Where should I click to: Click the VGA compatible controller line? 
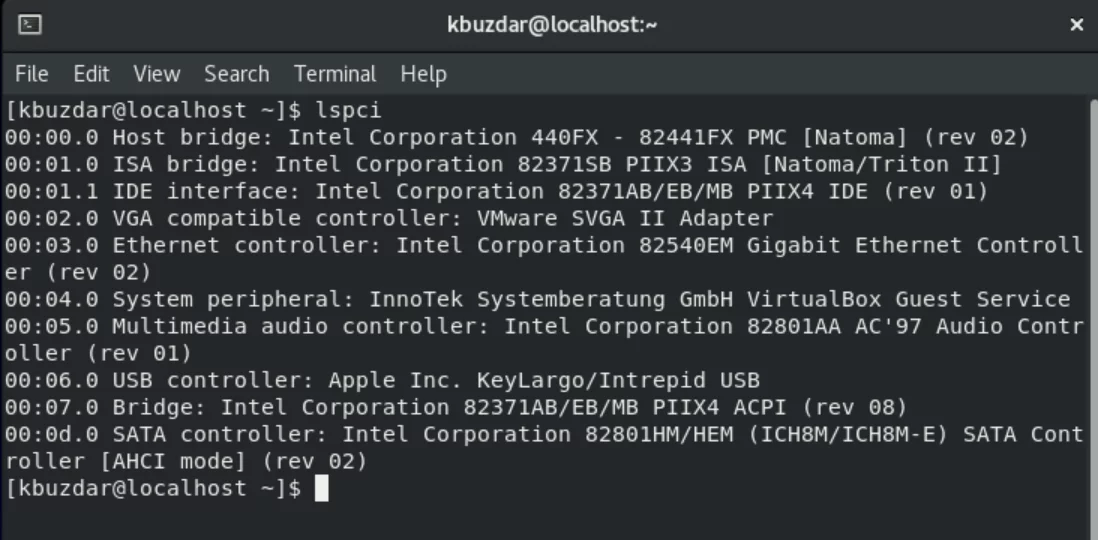389,219
